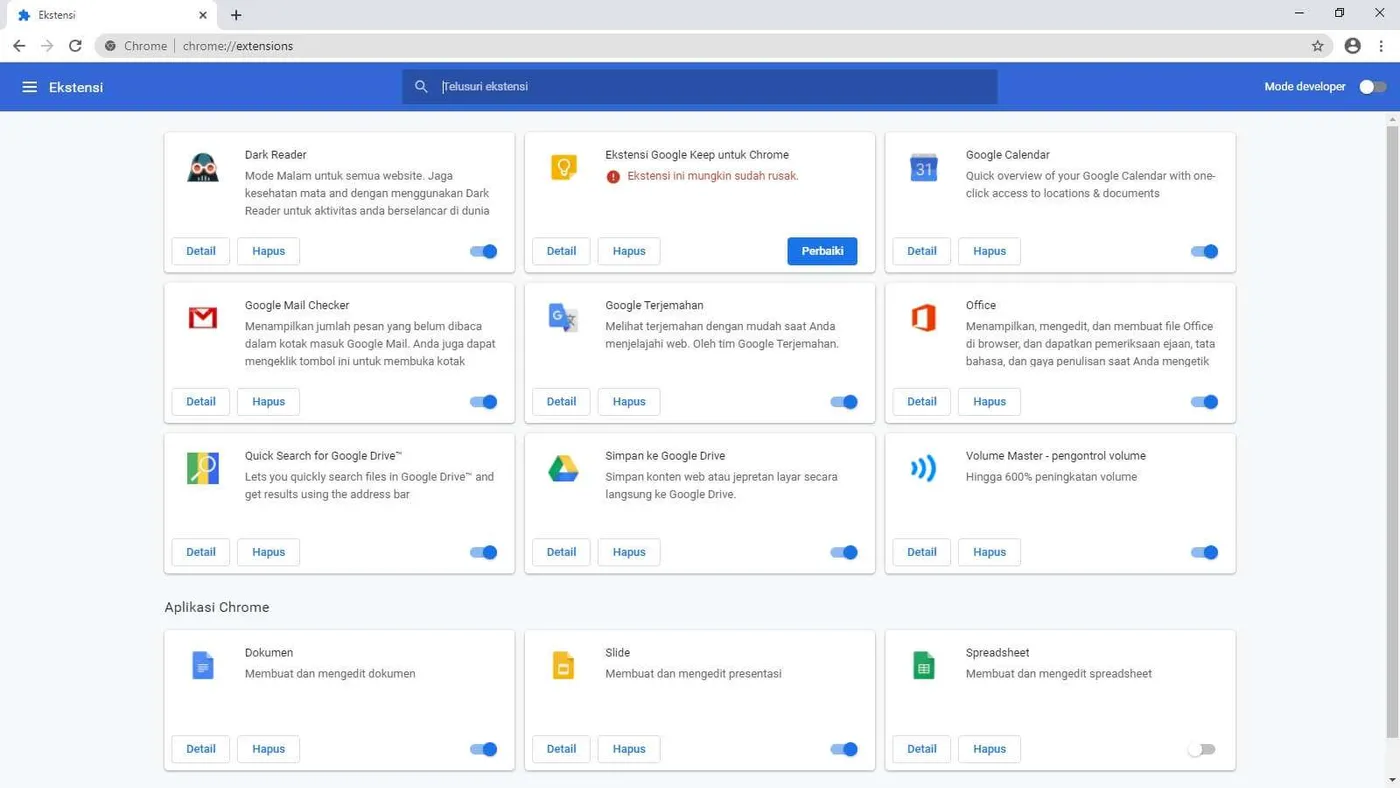Disable the Dark Reader extension toggle
Screen dimensions: 1400x788
tap(484, 251)
